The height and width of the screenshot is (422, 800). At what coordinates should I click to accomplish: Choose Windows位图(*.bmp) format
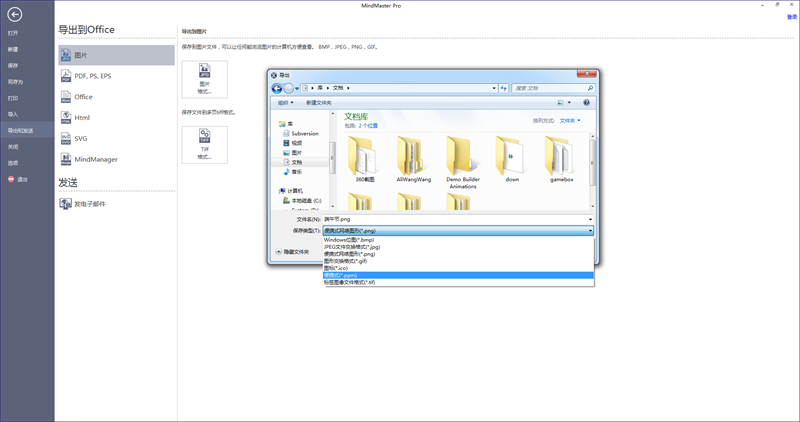pos(459,240)
